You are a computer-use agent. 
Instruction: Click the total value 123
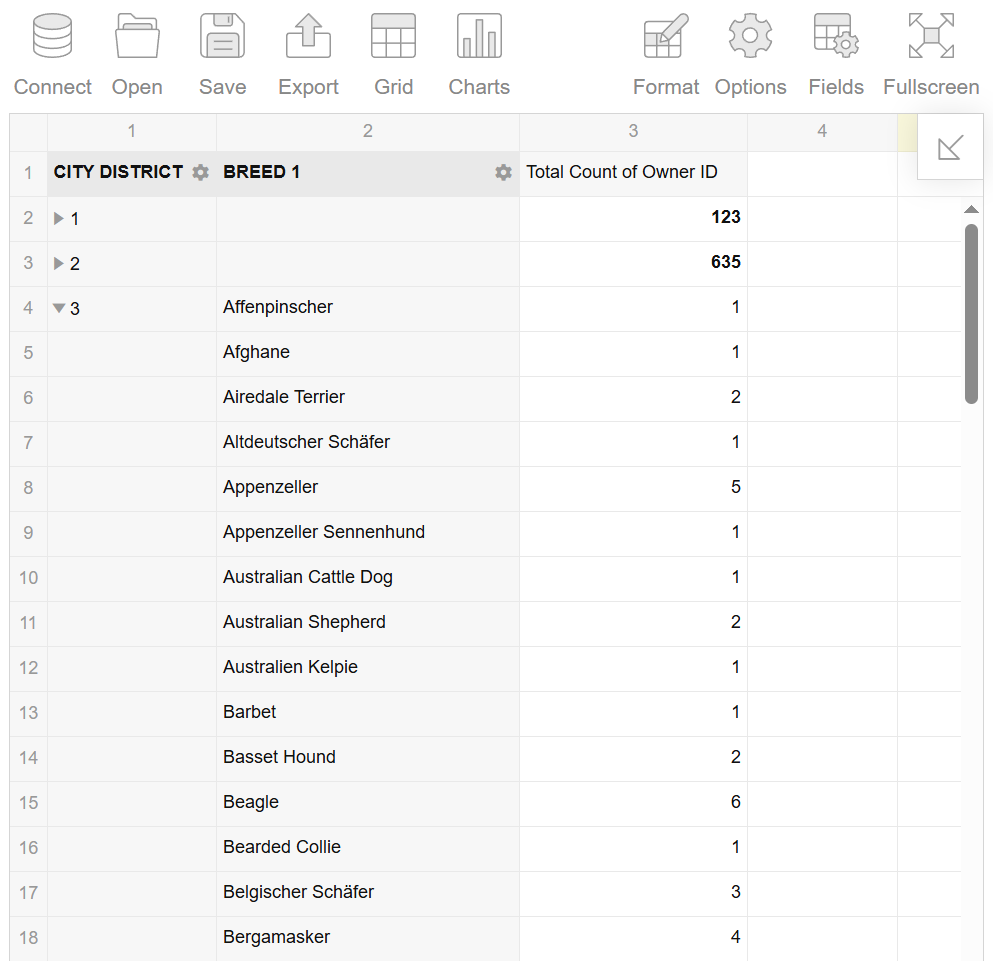[x=726, y=217]
